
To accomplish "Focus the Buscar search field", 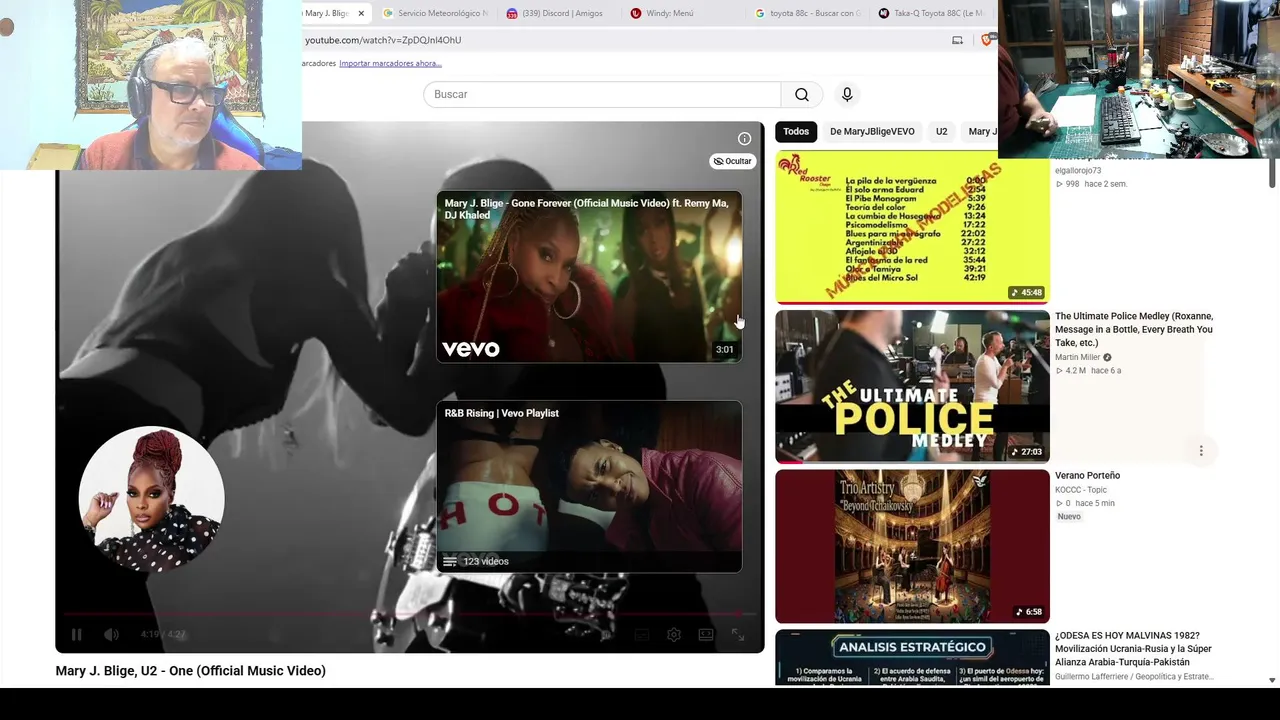I will coord(602,94).
